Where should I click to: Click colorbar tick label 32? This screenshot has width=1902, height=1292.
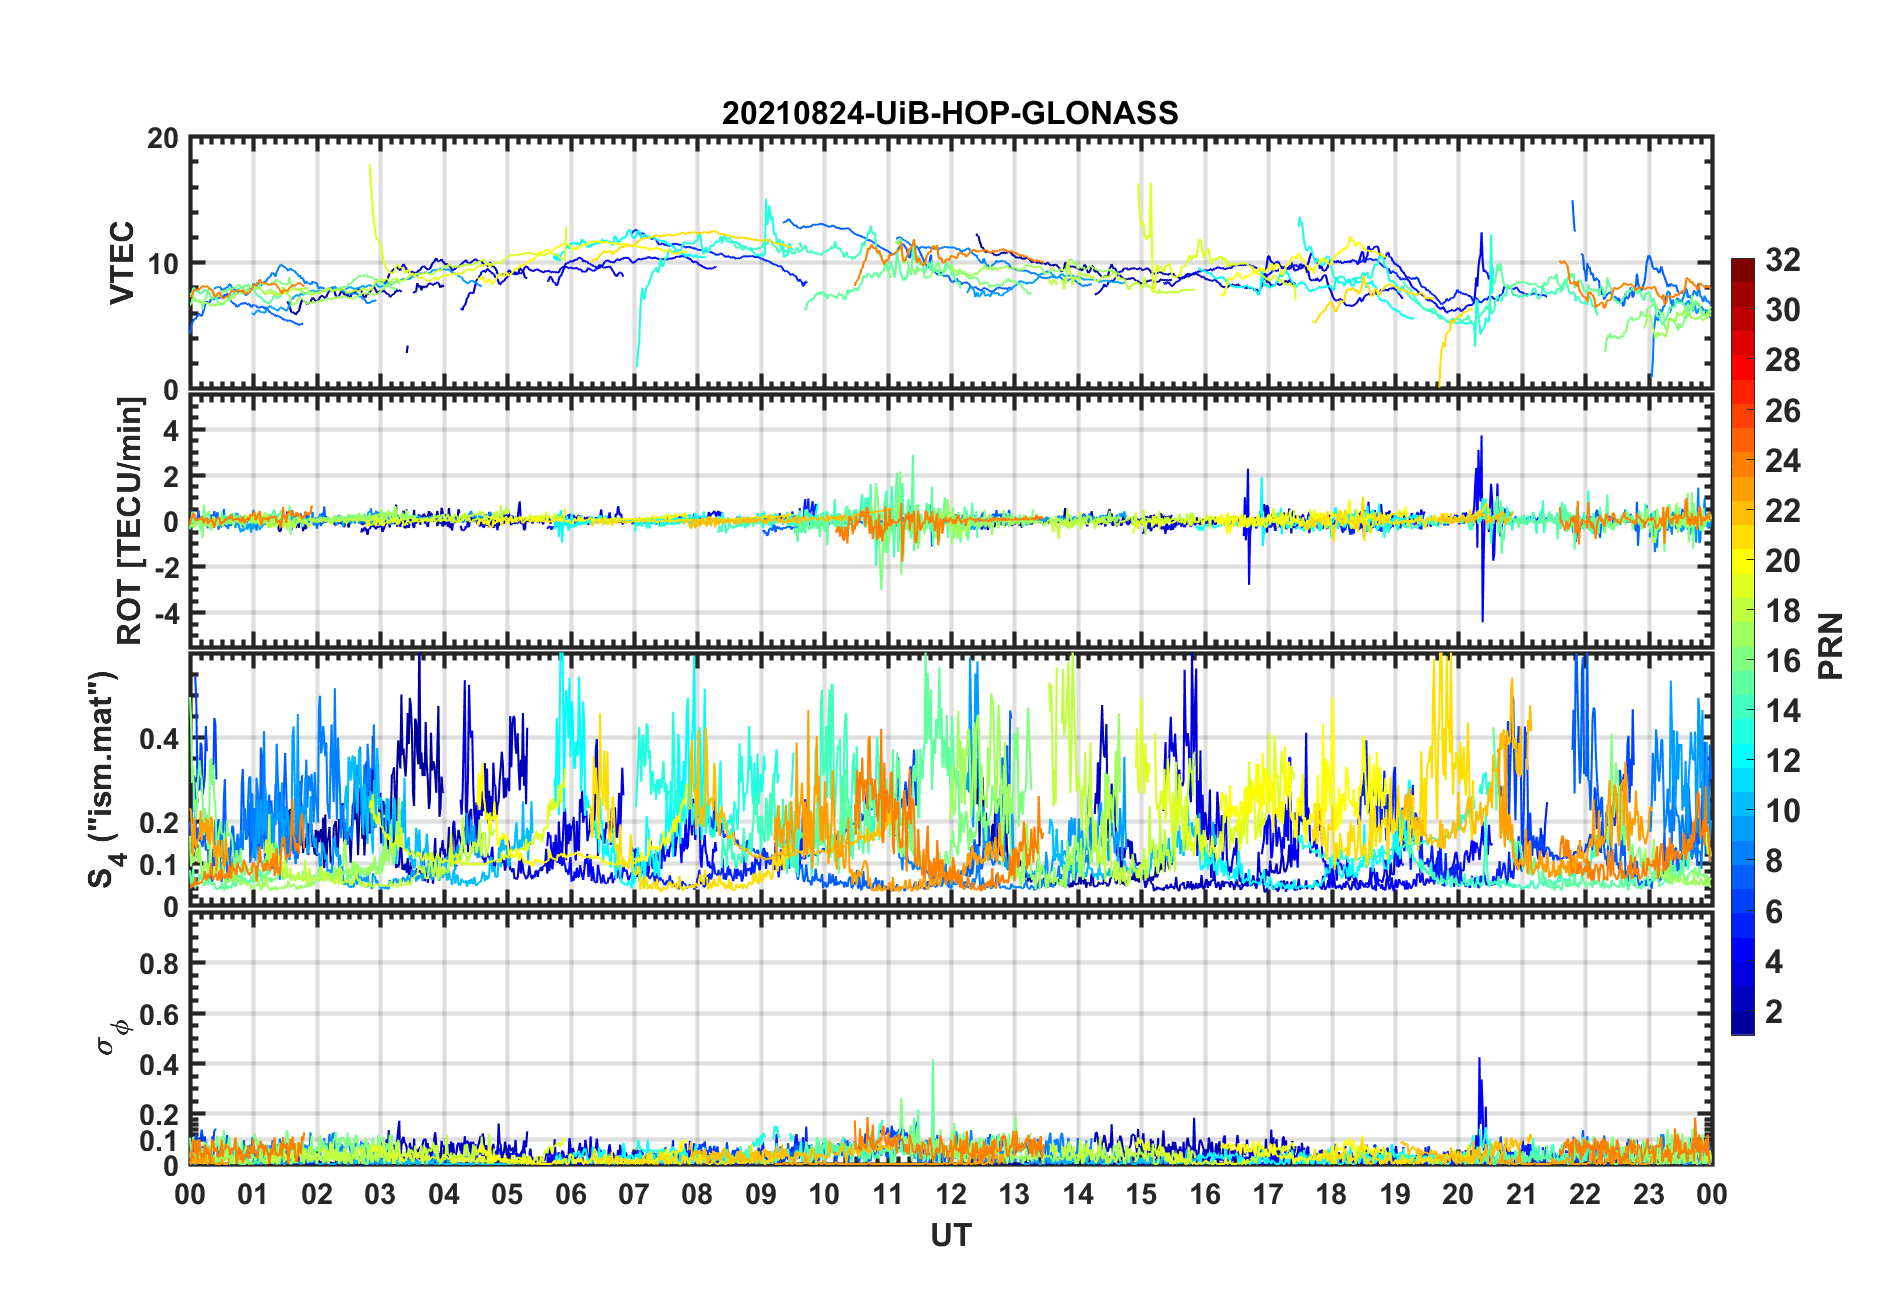pyautogui.click(x=1783, y=260)
